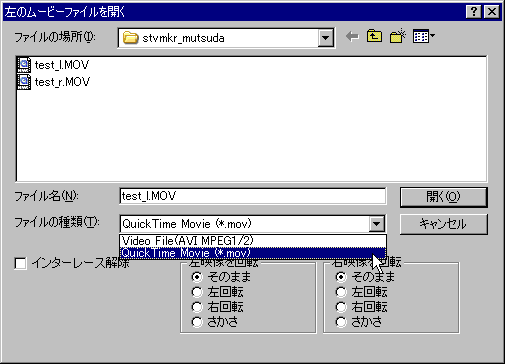Click the QuickTime Movie file type combo box

coord(252,224)
